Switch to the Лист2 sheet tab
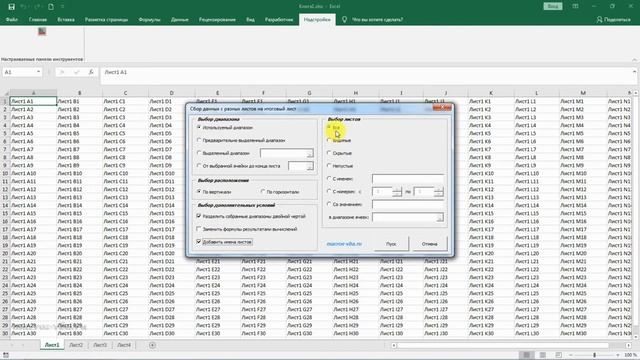This screenshot has height=360, width=640. coord(76,345)
